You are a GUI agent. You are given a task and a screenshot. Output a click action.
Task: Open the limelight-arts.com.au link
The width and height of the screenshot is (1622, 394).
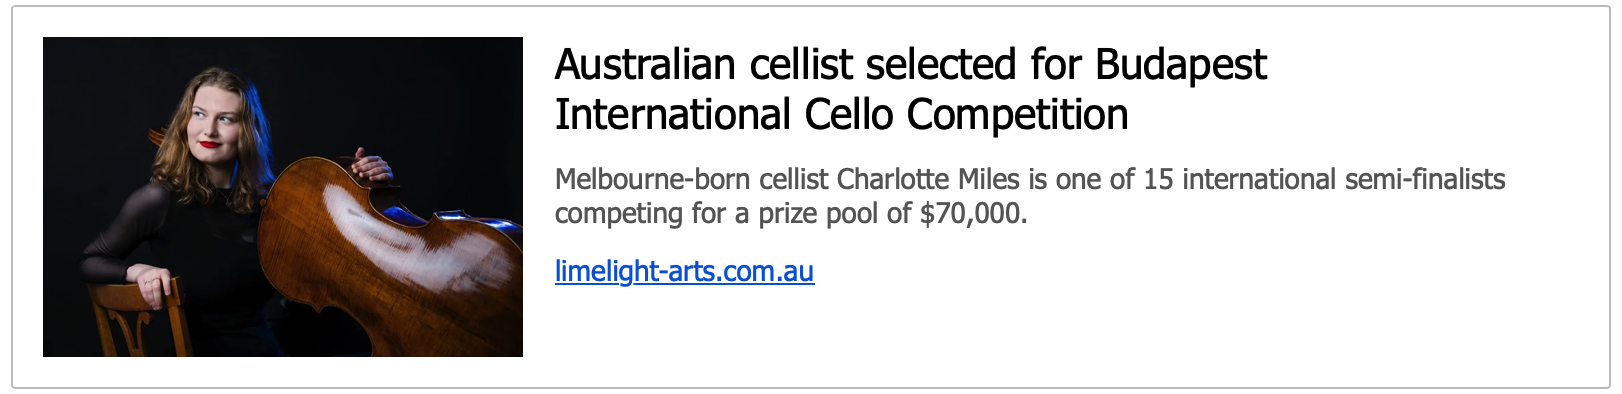(x=684, y=271)
